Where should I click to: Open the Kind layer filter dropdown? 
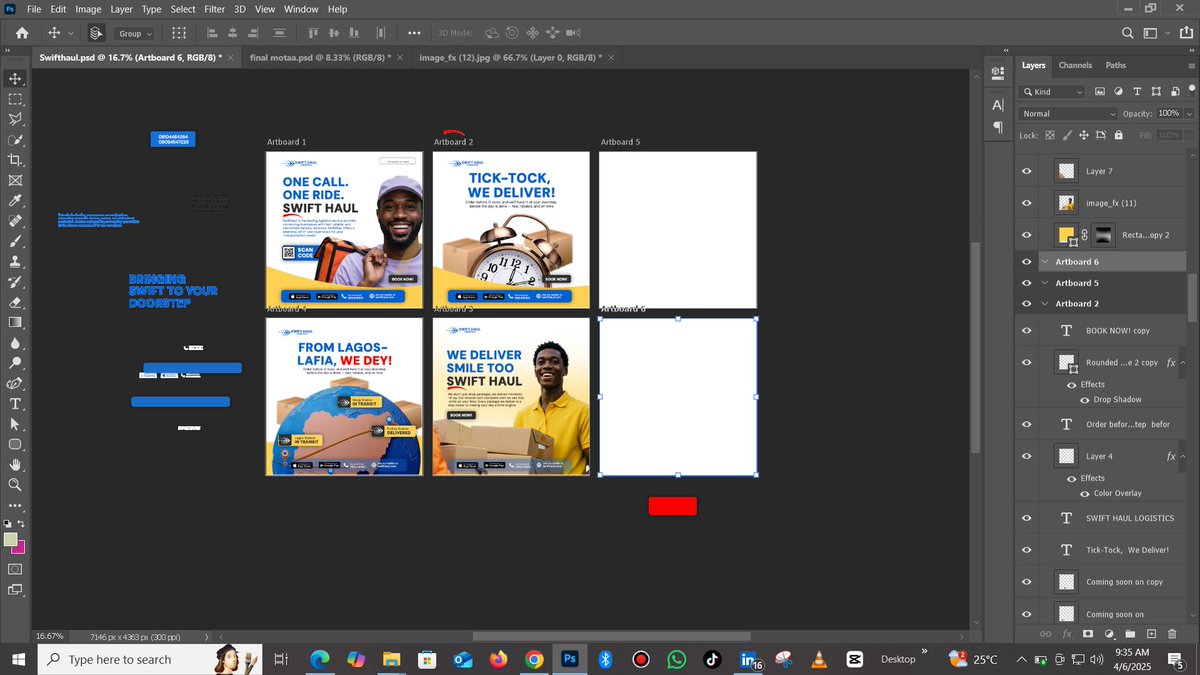pos(1052,91)
